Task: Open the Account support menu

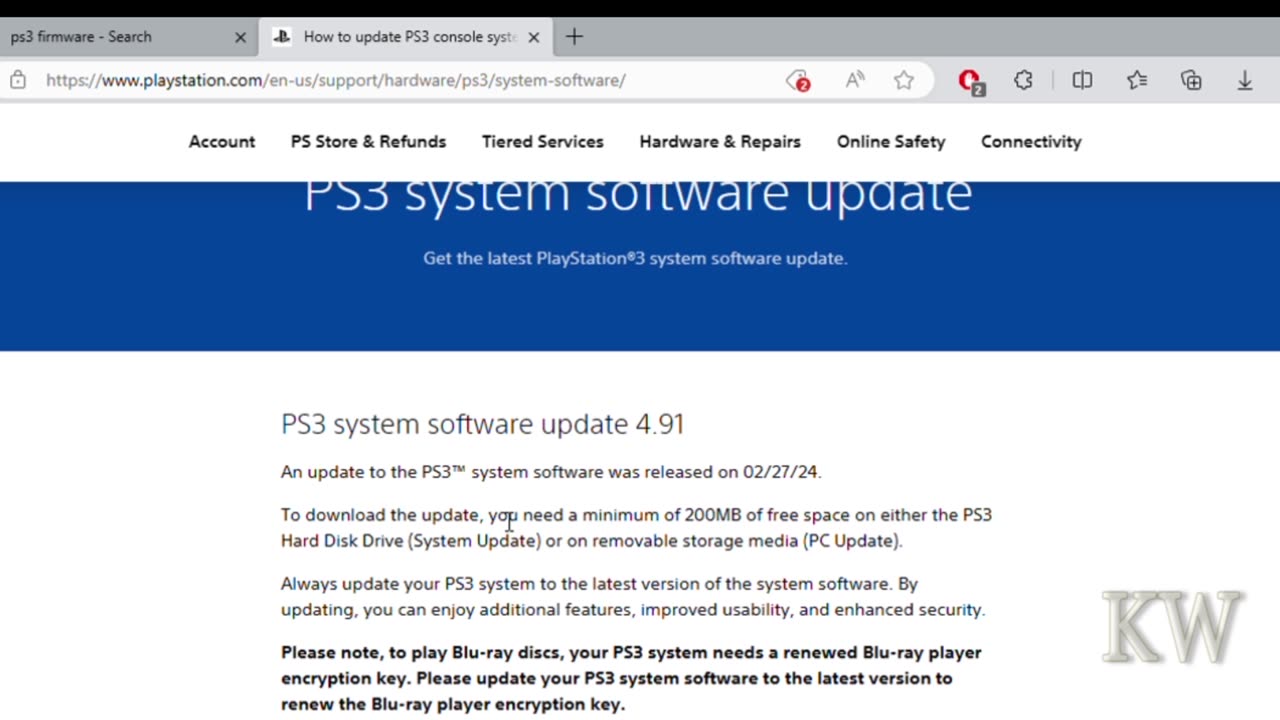Action: (x=222, y=142)
